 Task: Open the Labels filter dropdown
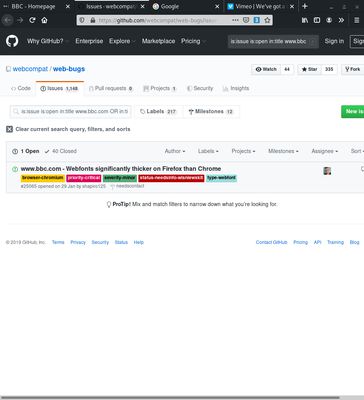208,151
